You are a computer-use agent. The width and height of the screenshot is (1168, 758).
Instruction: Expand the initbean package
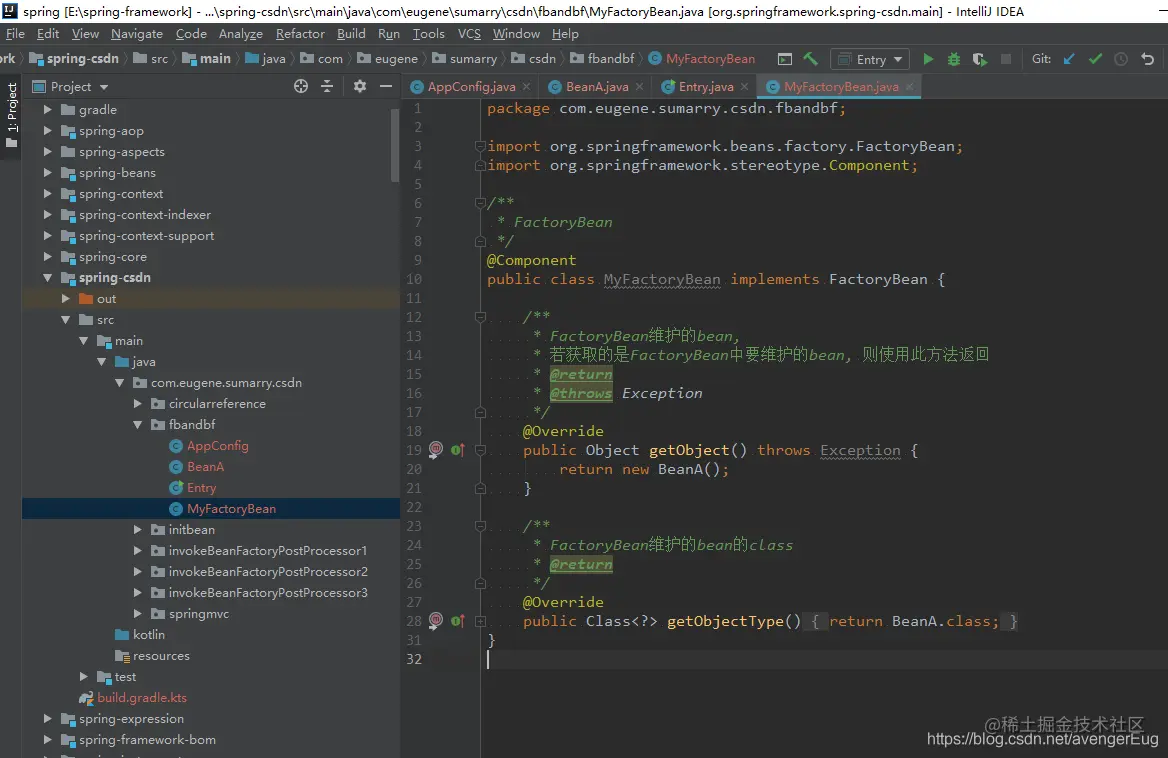point(138,529)
